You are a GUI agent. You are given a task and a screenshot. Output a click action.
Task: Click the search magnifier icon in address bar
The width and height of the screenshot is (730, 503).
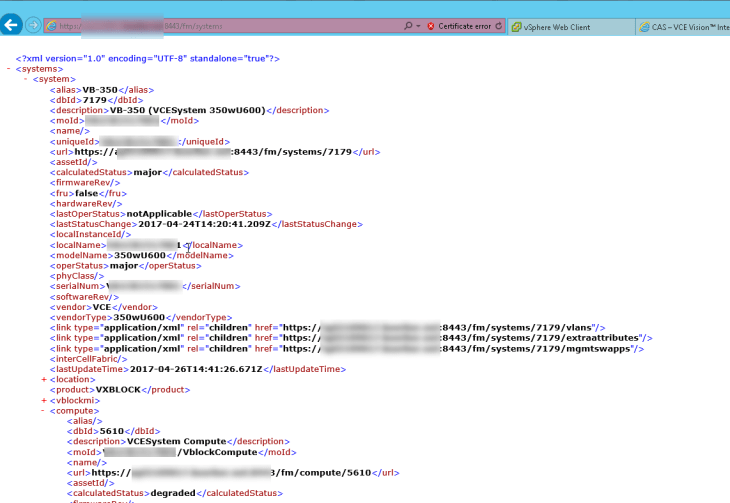tap(408, 26)
